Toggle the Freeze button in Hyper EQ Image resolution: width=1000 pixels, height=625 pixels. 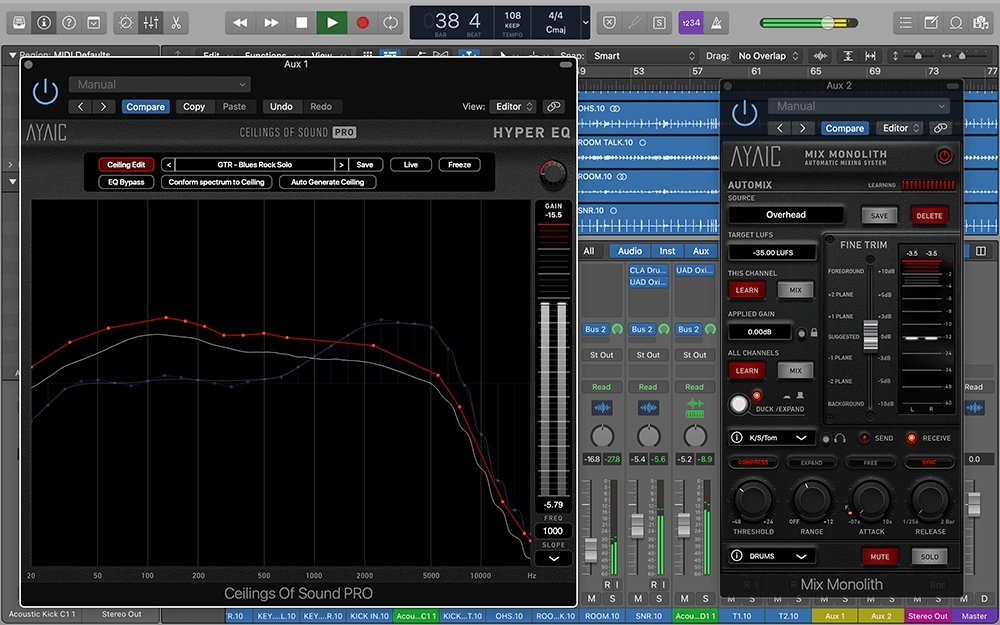point(459,165)
